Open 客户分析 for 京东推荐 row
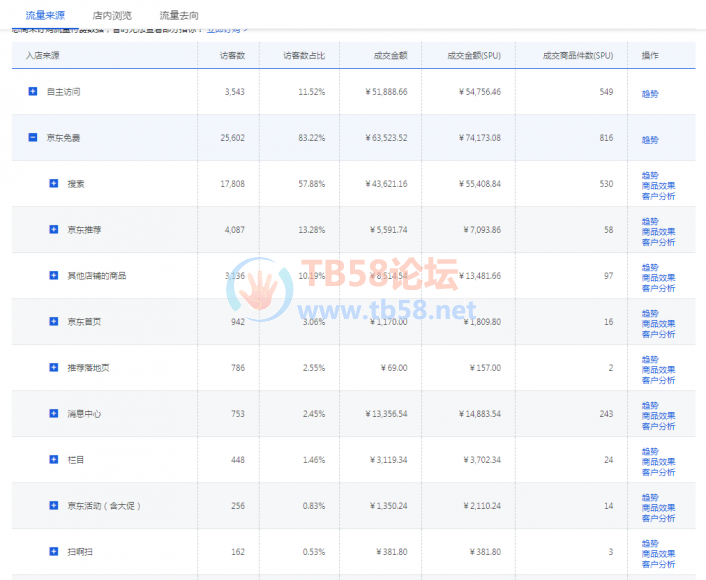Screen dimensions: 706x580 point(658,242)
